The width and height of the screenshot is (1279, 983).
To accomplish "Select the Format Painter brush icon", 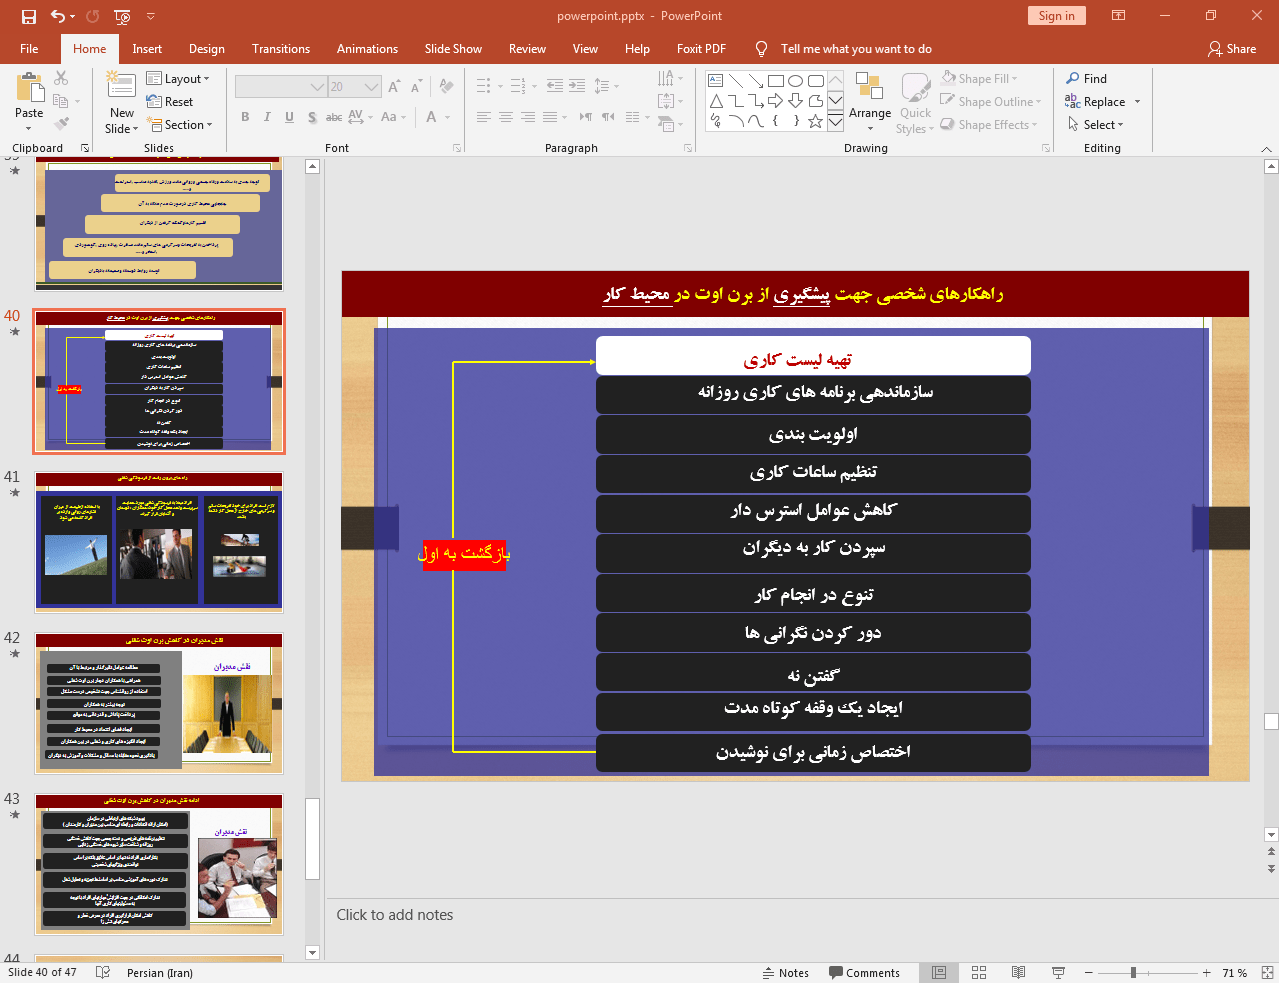I will coord(61,124).
